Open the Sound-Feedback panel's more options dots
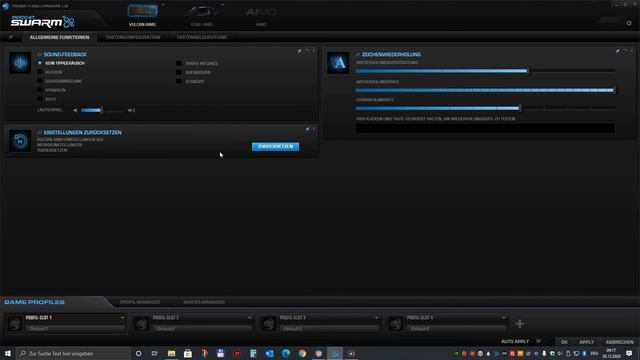 coord(314,51)
